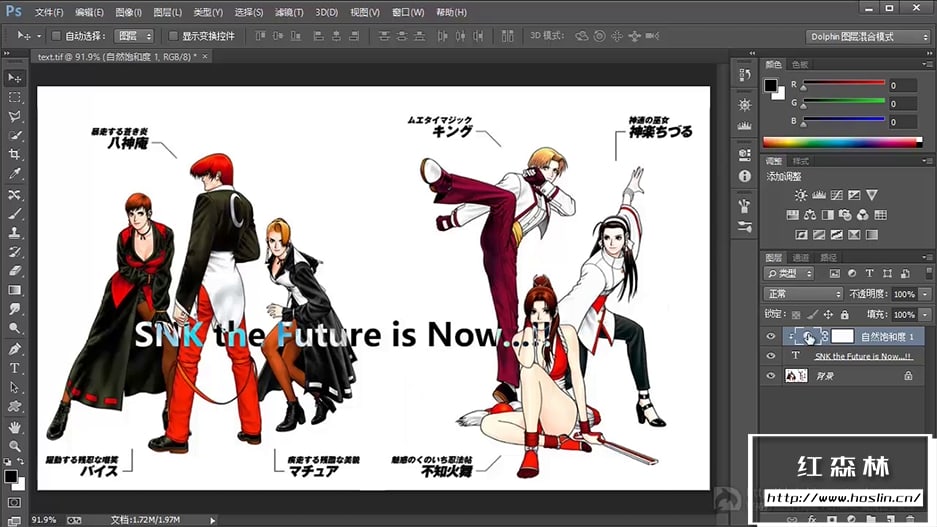Open the 文件(F) menu

(48, 12)
